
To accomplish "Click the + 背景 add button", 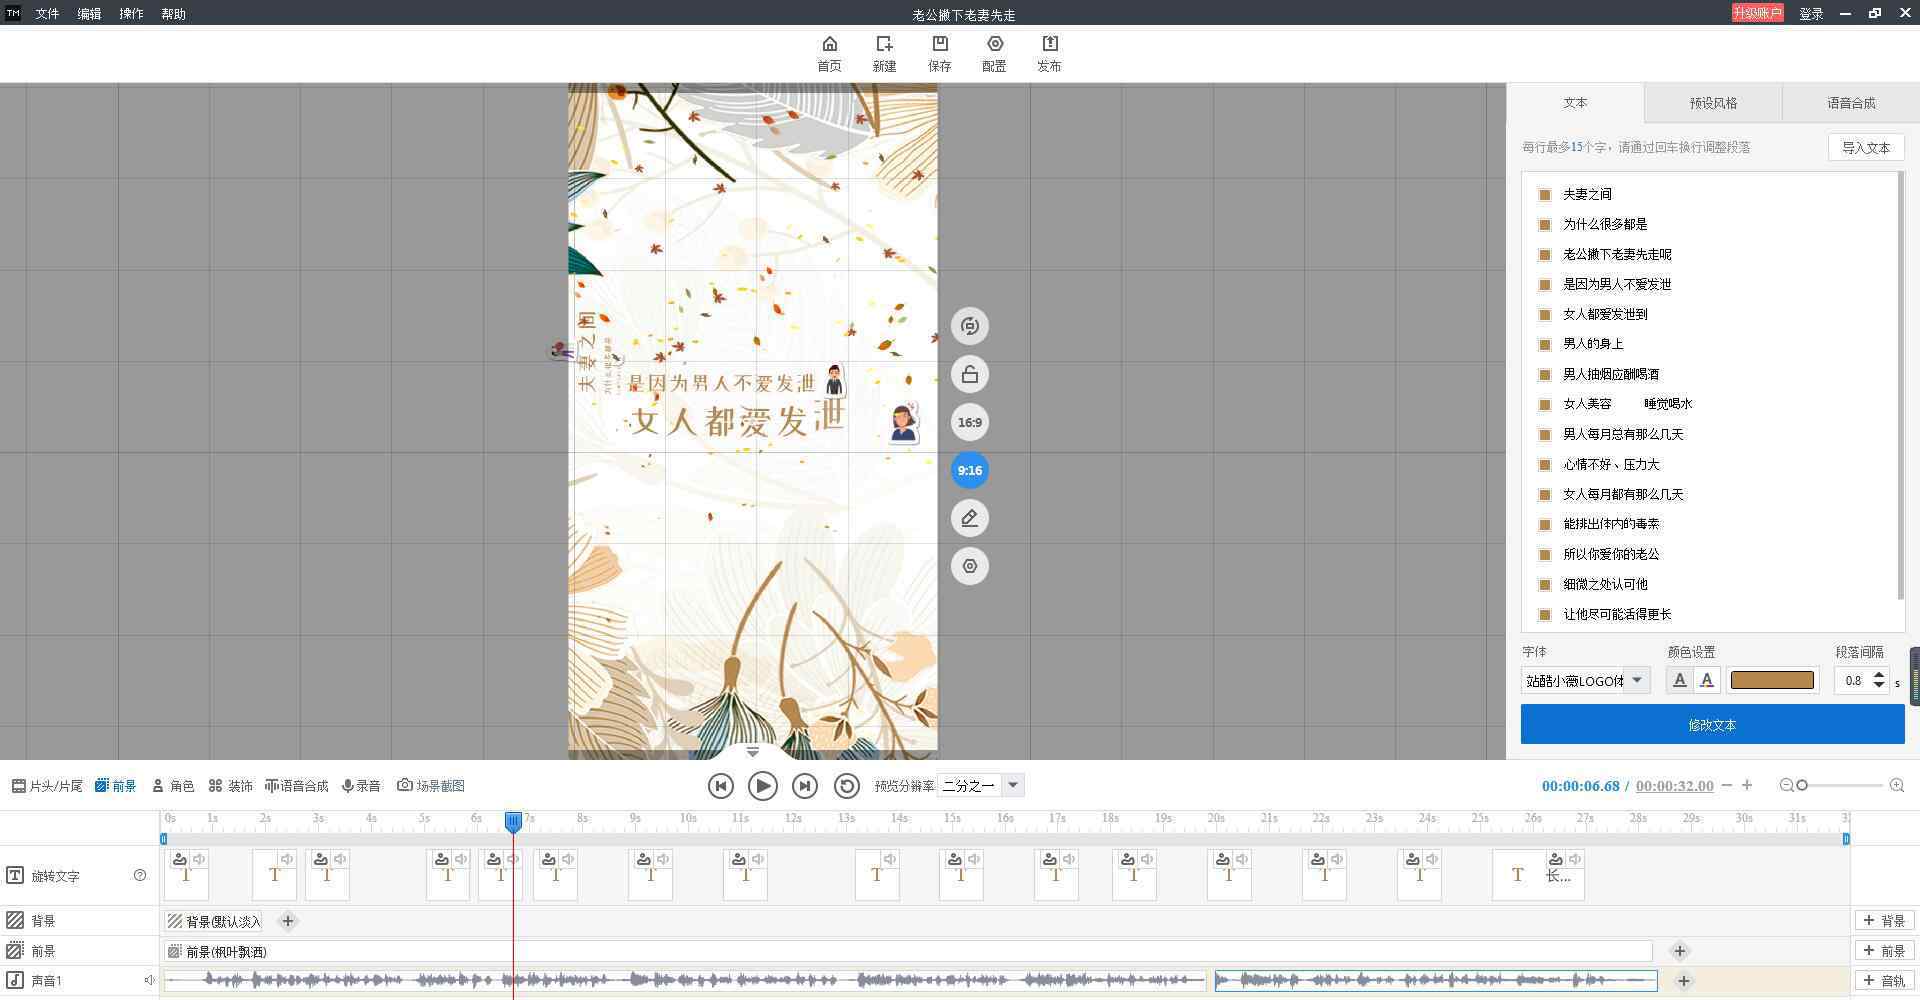I will 1885,921.
